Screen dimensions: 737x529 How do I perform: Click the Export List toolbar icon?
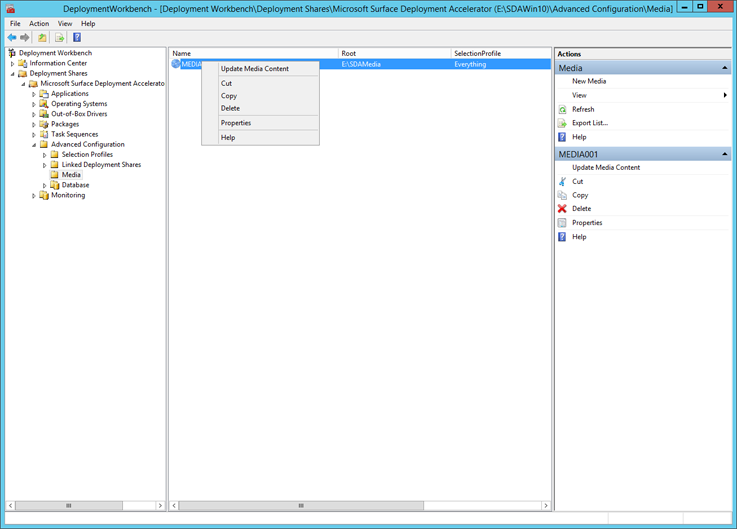(x=59, y=38)
